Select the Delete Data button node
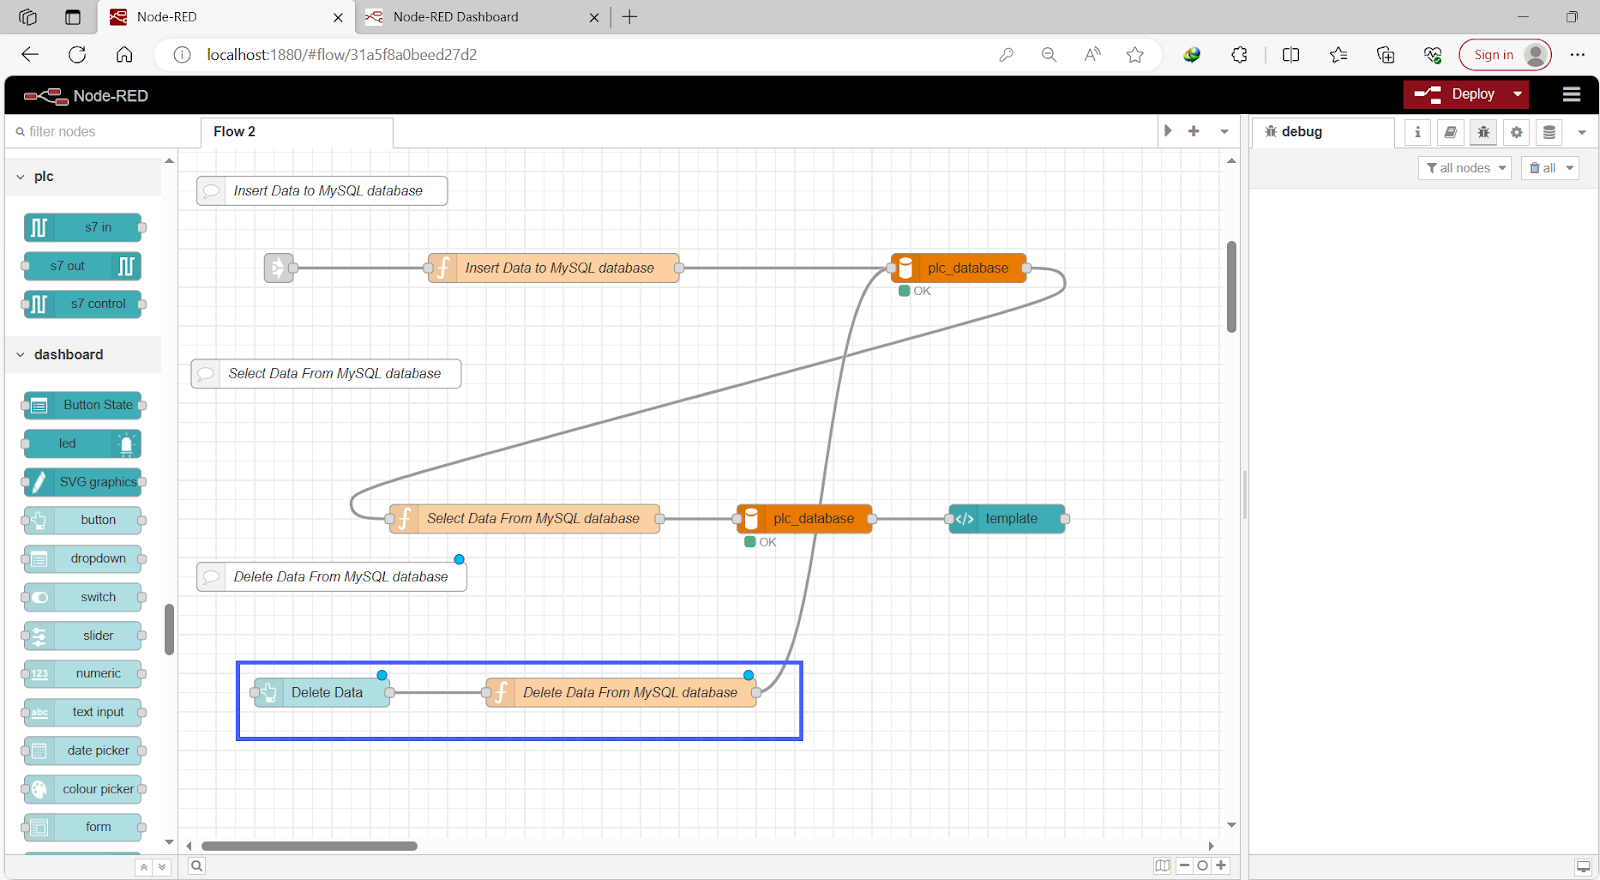This screenshot has width=1600, height=880. click(322, 693)
